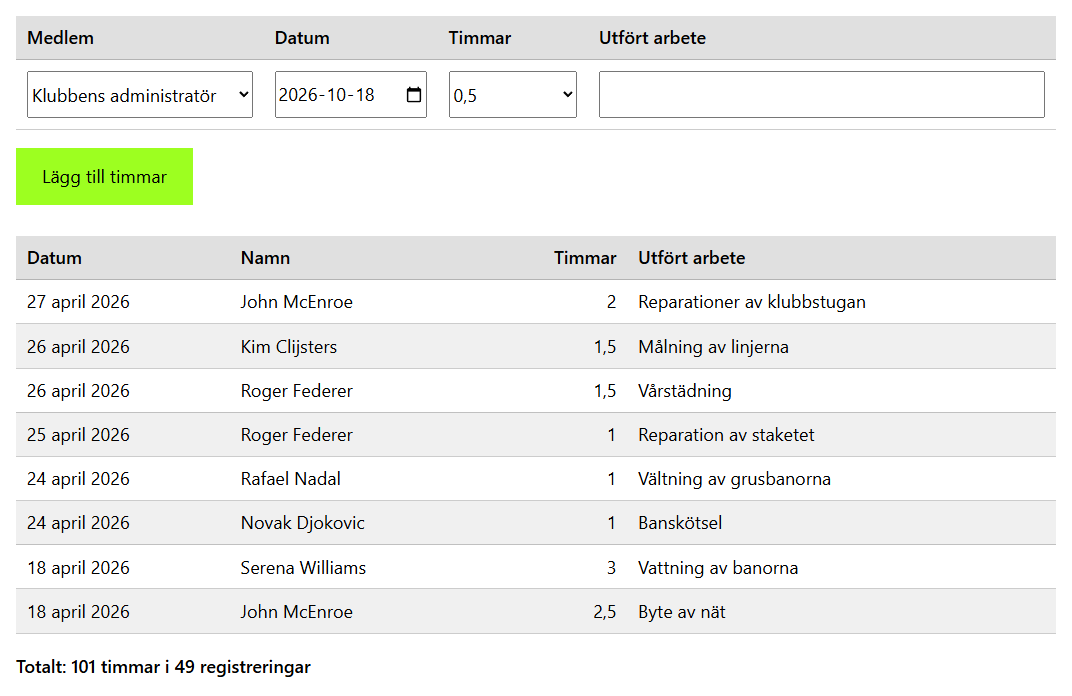Click the Timmar column header in the hours table
The height and width of the screenshot is (696, 1072).
pyautogui.click(x=585, y=258)
